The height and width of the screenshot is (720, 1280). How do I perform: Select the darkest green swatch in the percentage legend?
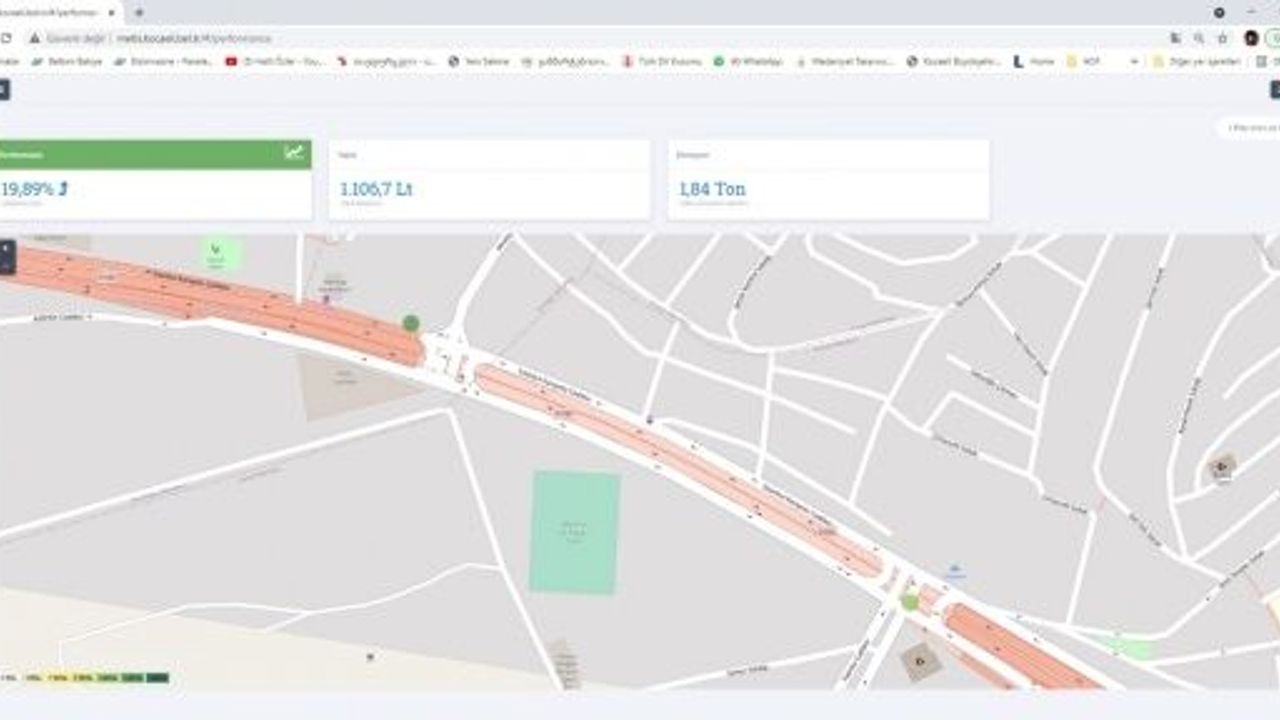[x=160, y=676]
